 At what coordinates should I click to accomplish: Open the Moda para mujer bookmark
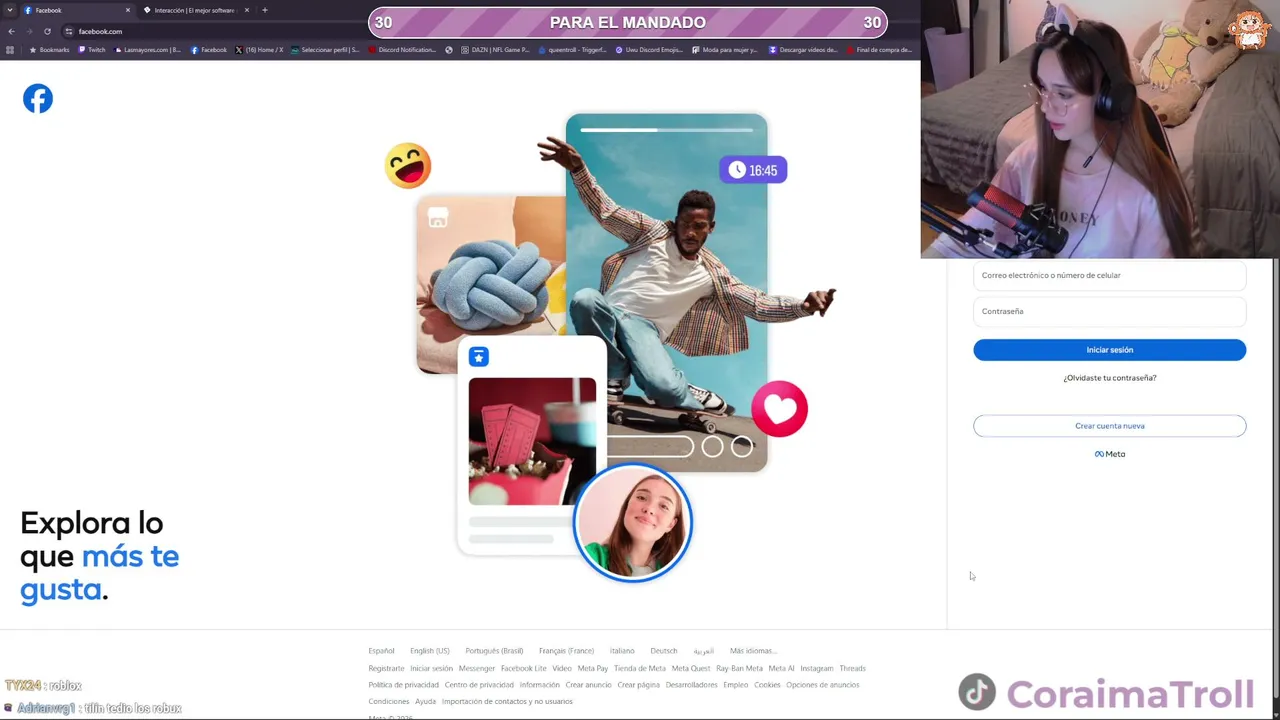[x=725, y=50]
